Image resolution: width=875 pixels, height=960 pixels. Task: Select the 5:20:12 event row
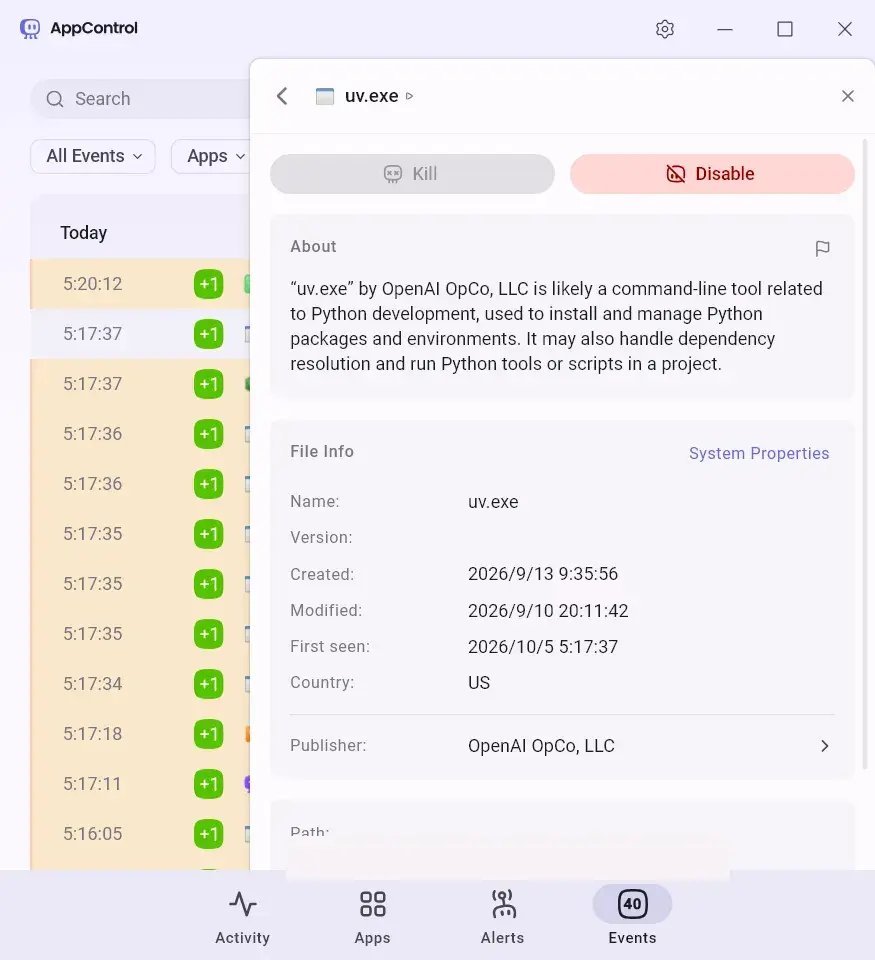[x=140, y=284]
